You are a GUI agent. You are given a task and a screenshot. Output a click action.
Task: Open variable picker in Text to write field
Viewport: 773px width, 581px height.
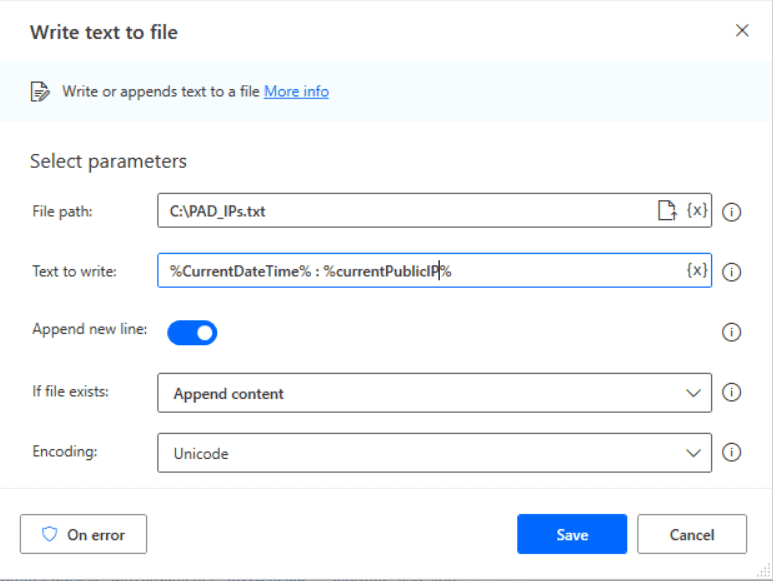[697, 270]
